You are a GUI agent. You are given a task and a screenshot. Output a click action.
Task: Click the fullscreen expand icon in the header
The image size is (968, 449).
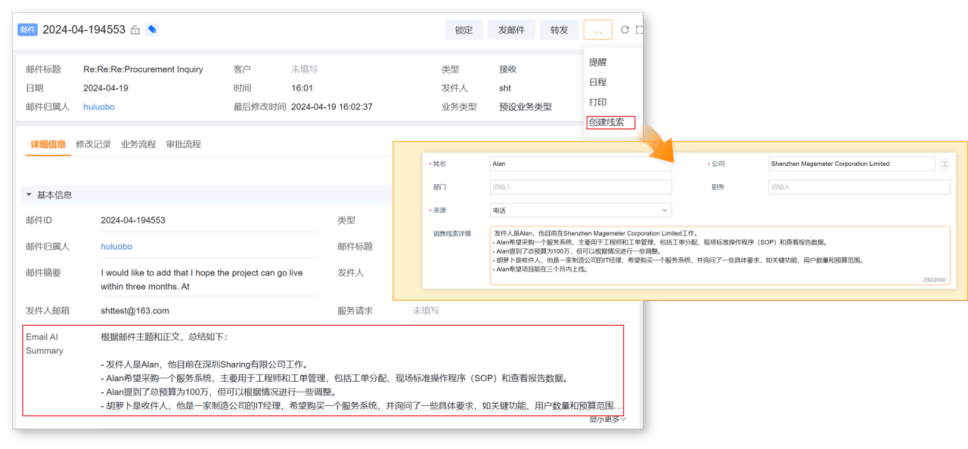coord(640,30)
